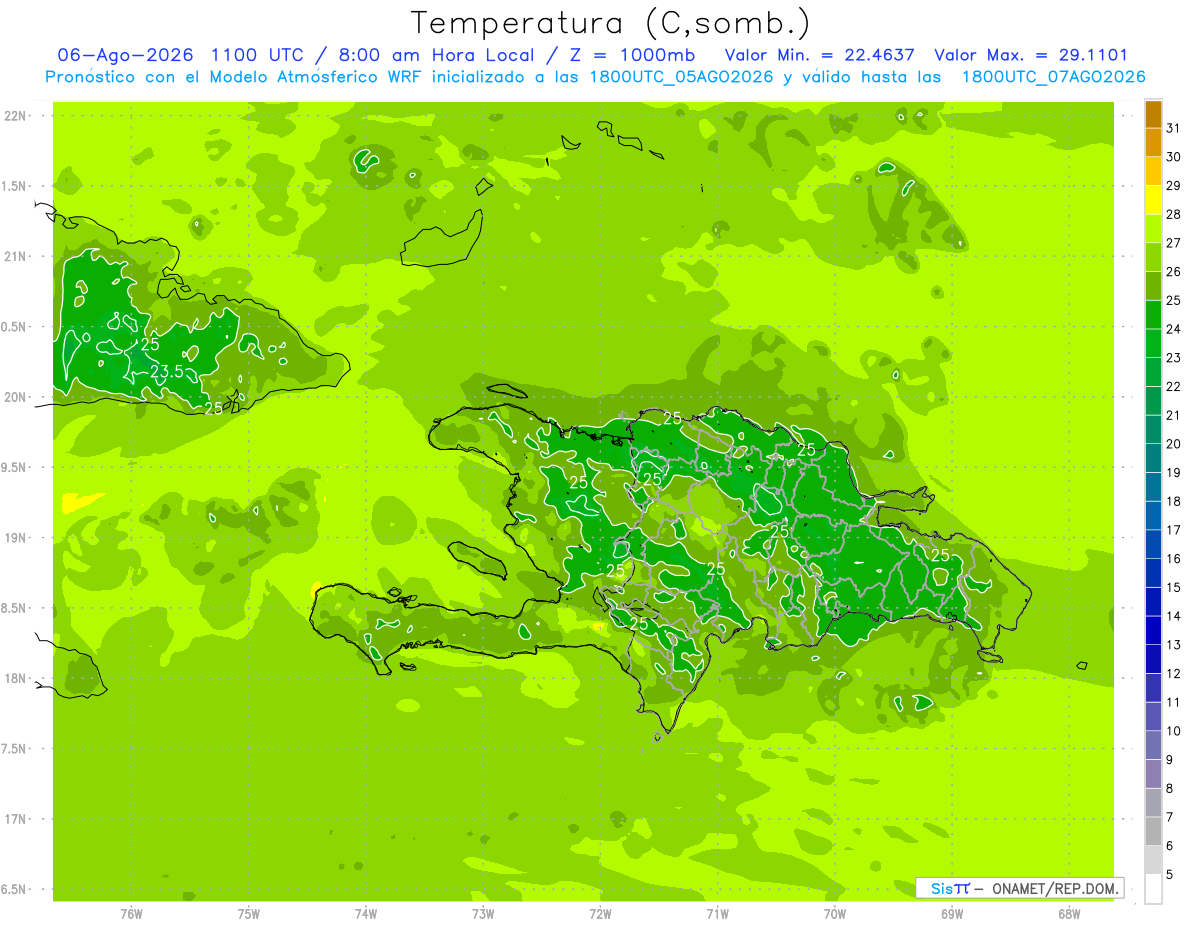The width and height of the screenshot is (1200, 927).
Task: Click colorbar label '14'
Action: coord(1174,616)
